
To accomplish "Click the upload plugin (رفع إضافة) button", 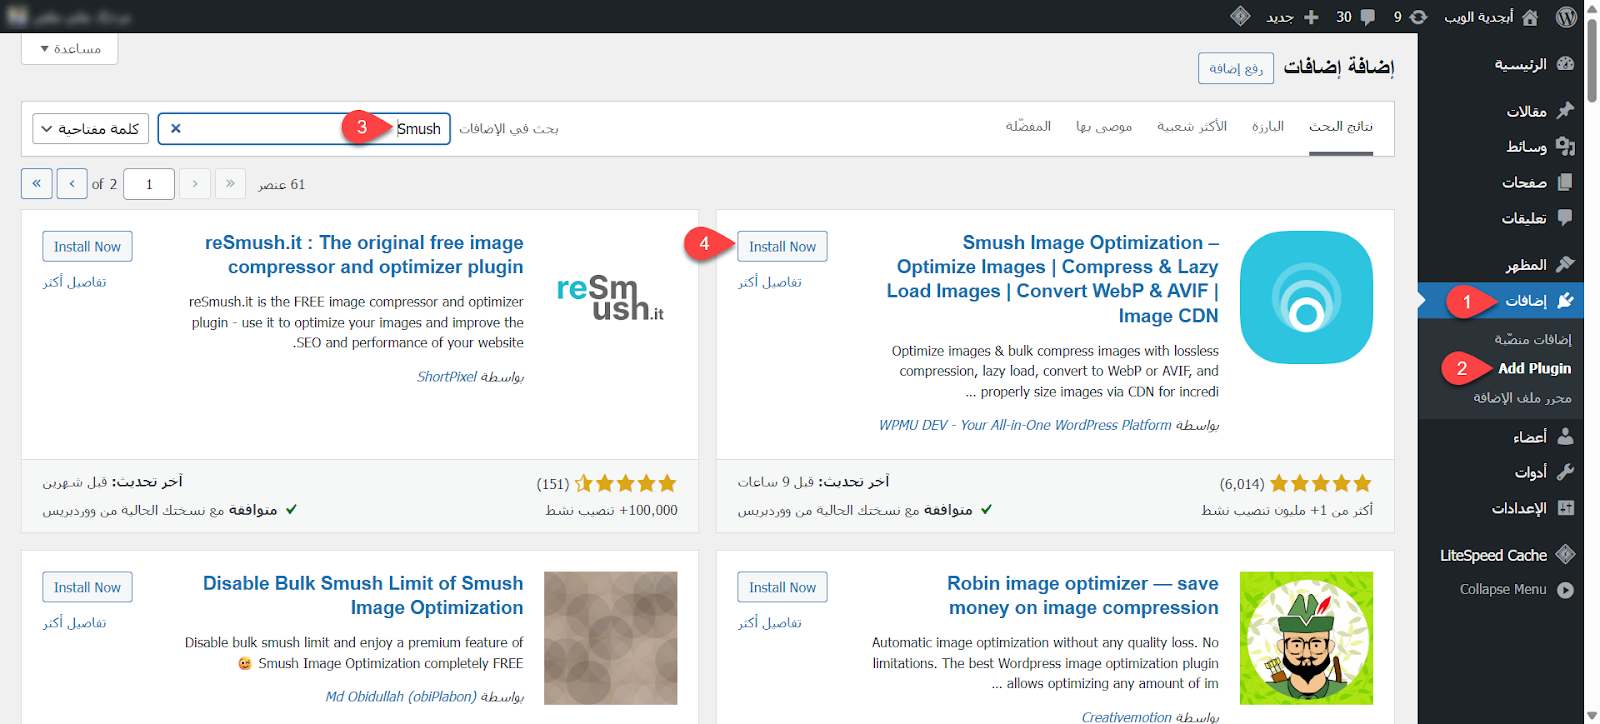I will click(x=1236, y=68).
